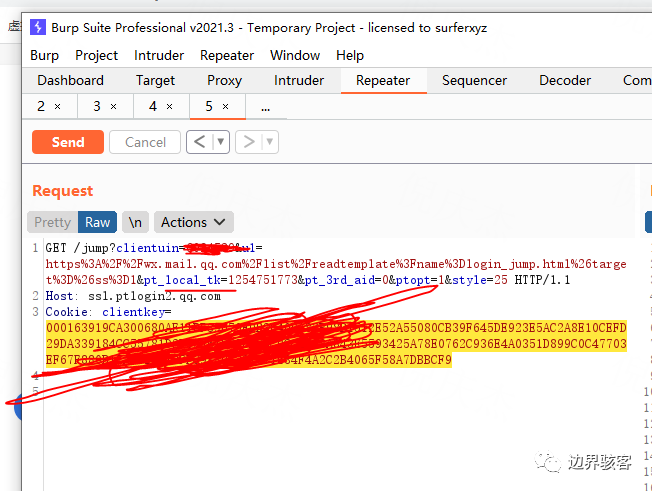Open the Burp menu
Screen dimensions: 652x491
[x=44, y=55]
